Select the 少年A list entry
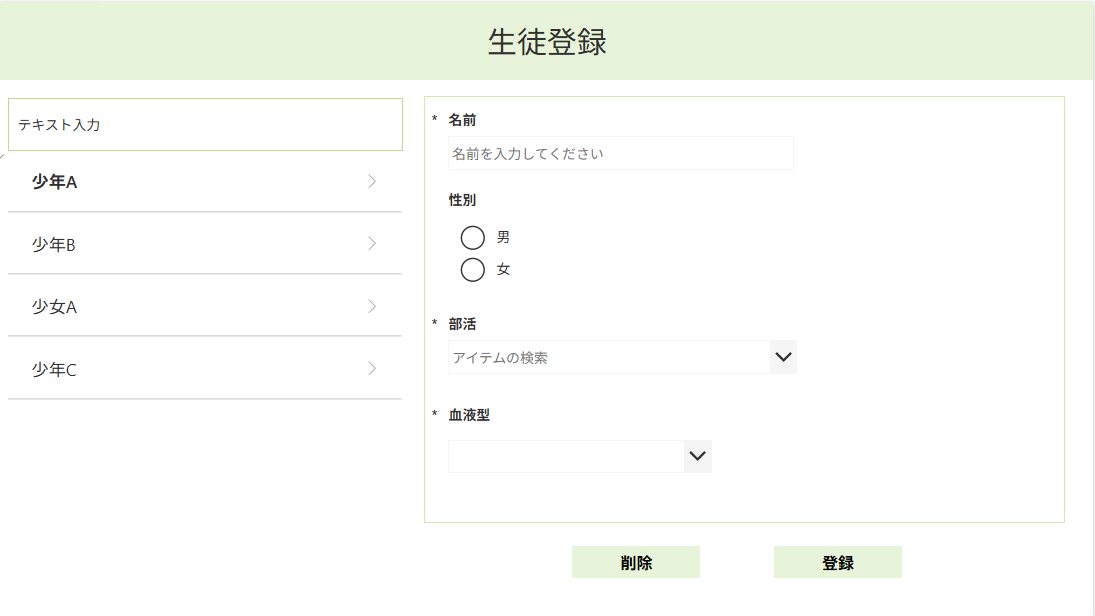Viewport: 1095px width, 616px height. click(x=205, y=182)
